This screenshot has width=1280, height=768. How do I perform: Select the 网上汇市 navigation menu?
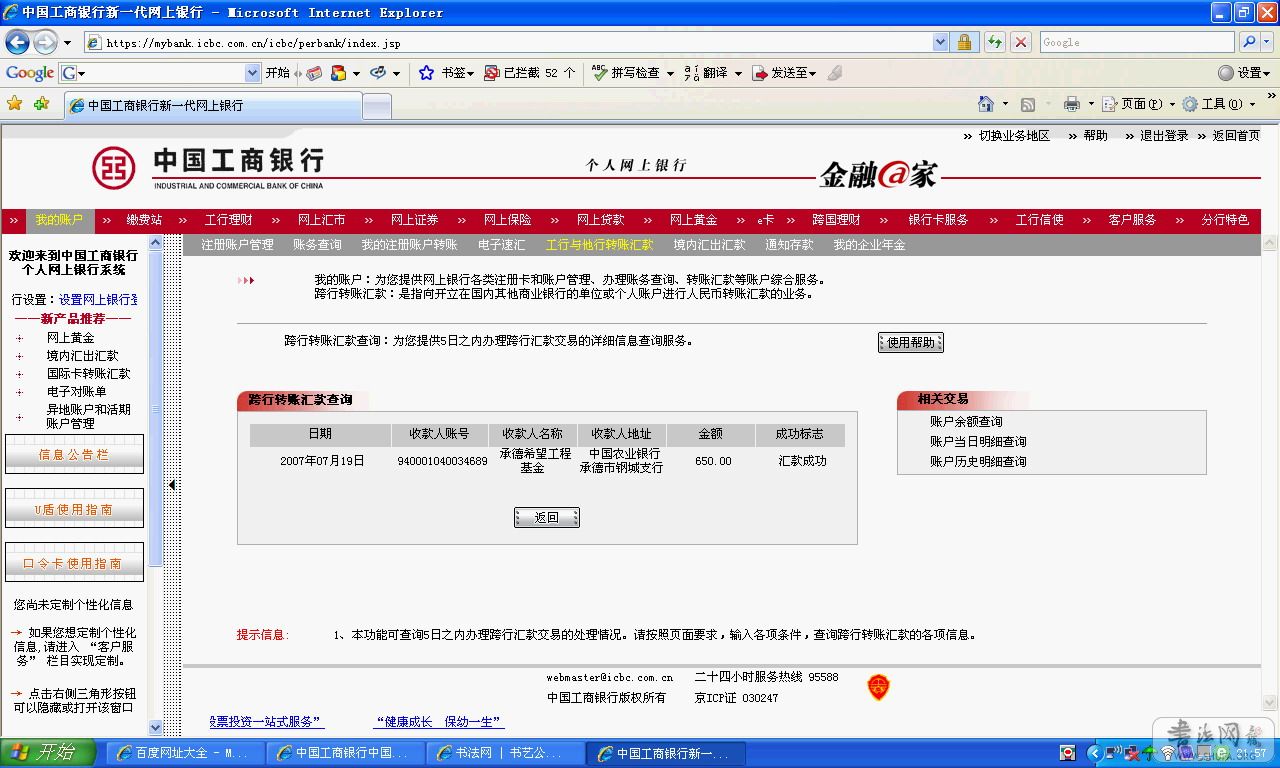coord(321,220)
